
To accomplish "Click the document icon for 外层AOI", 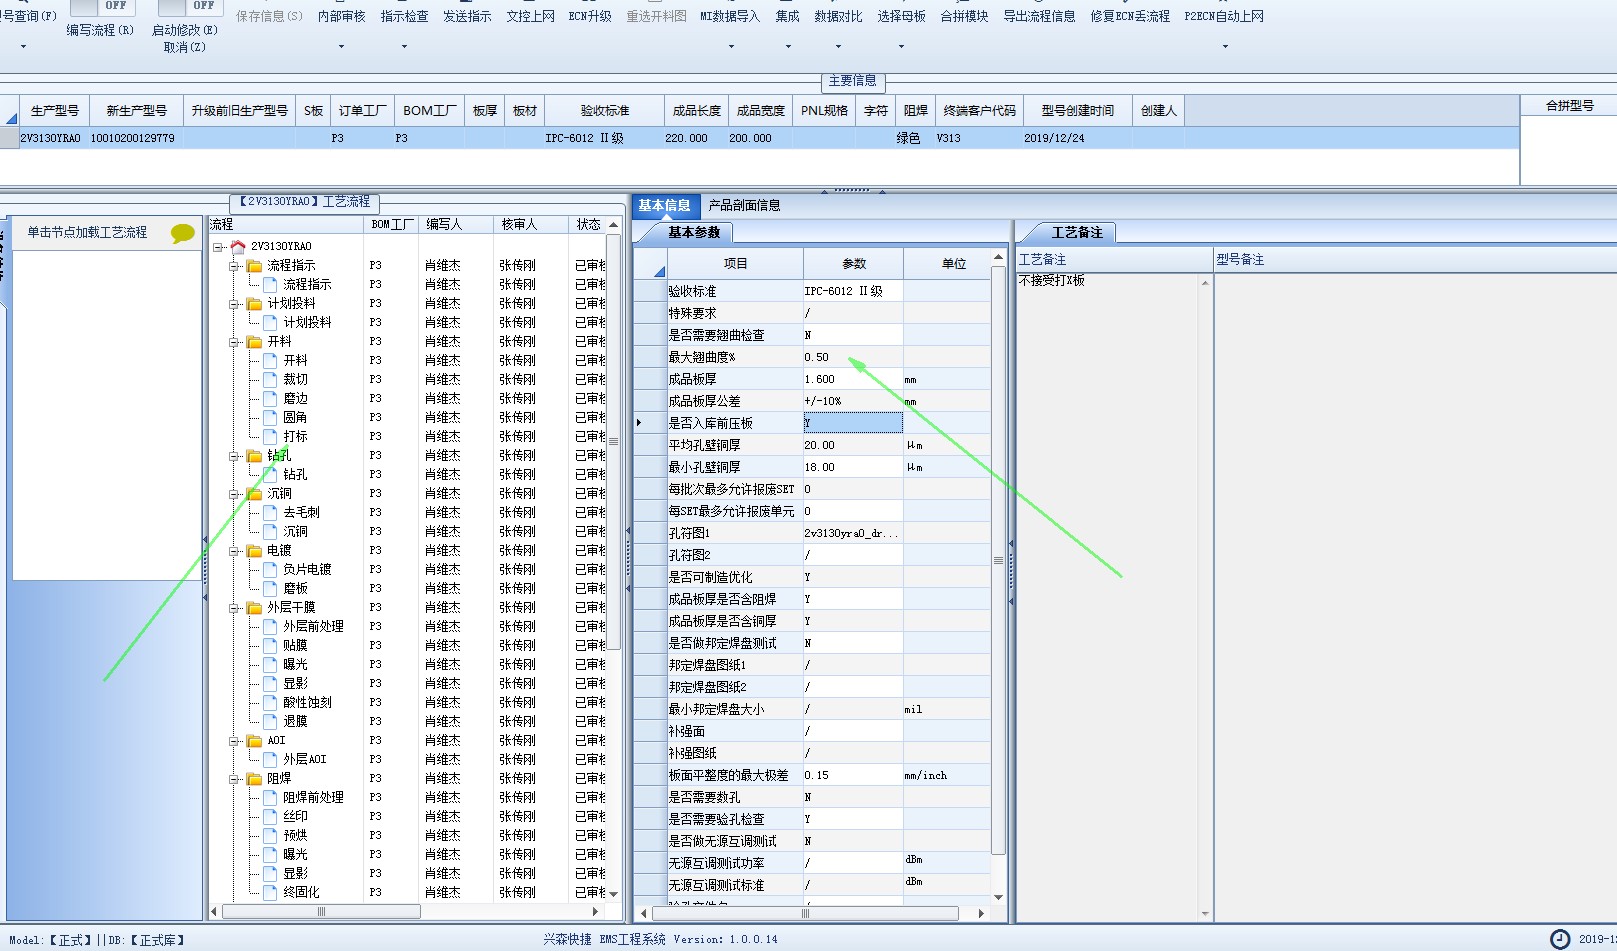I will (270, 759).
